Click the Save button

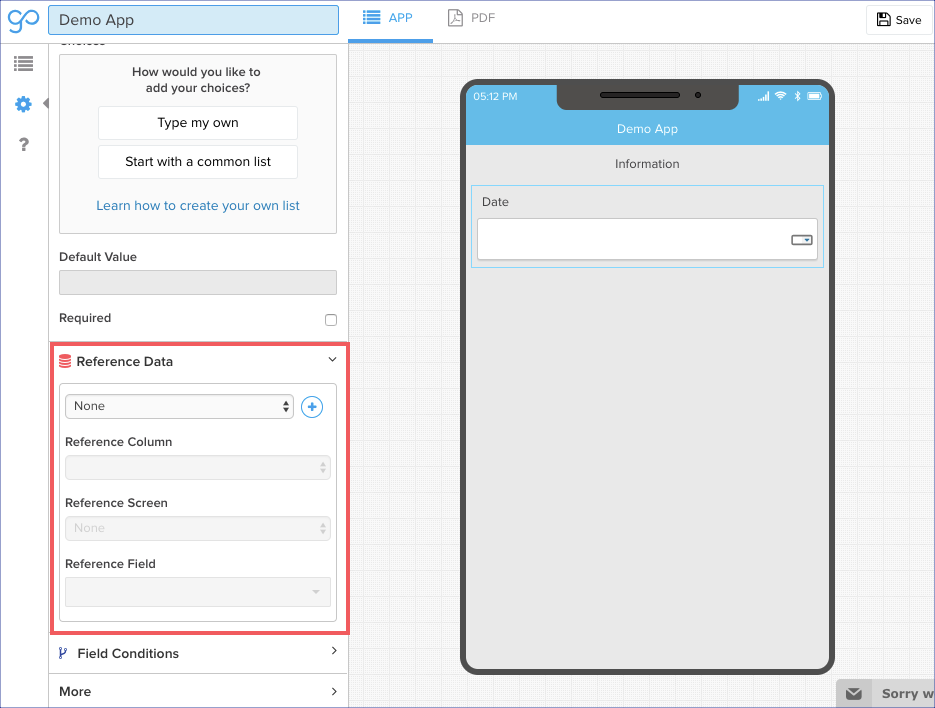click(x=898, y=20)
